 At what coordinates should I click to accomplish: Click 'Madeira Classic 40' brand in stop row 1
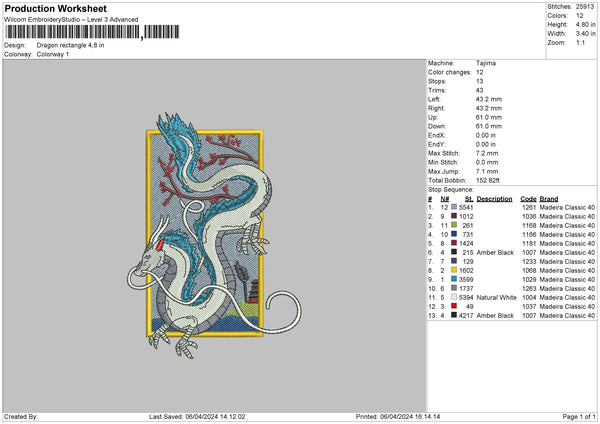coord(567,207)
